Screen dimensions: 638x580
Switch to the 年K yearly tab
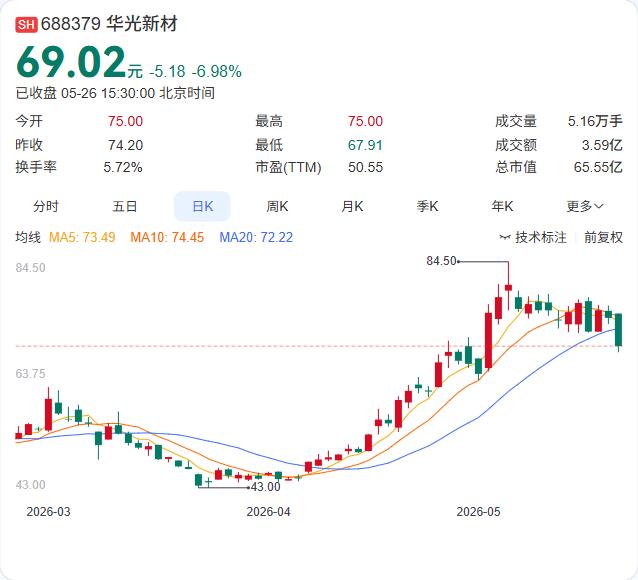coord(502,206)
